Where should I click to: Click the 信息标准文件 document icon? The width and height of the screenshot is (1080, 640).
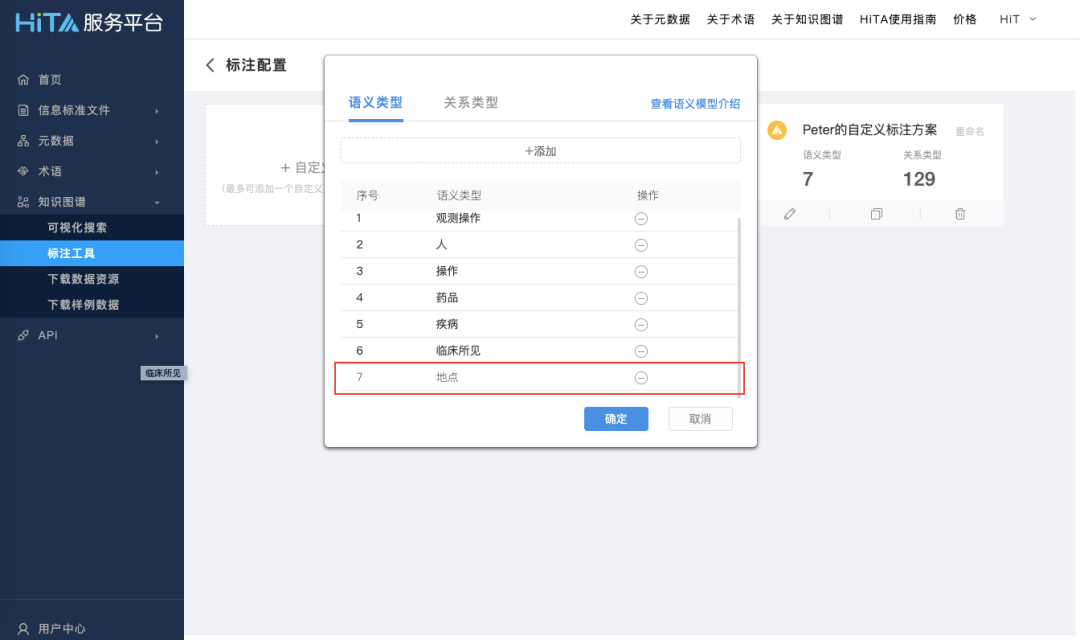23,110
